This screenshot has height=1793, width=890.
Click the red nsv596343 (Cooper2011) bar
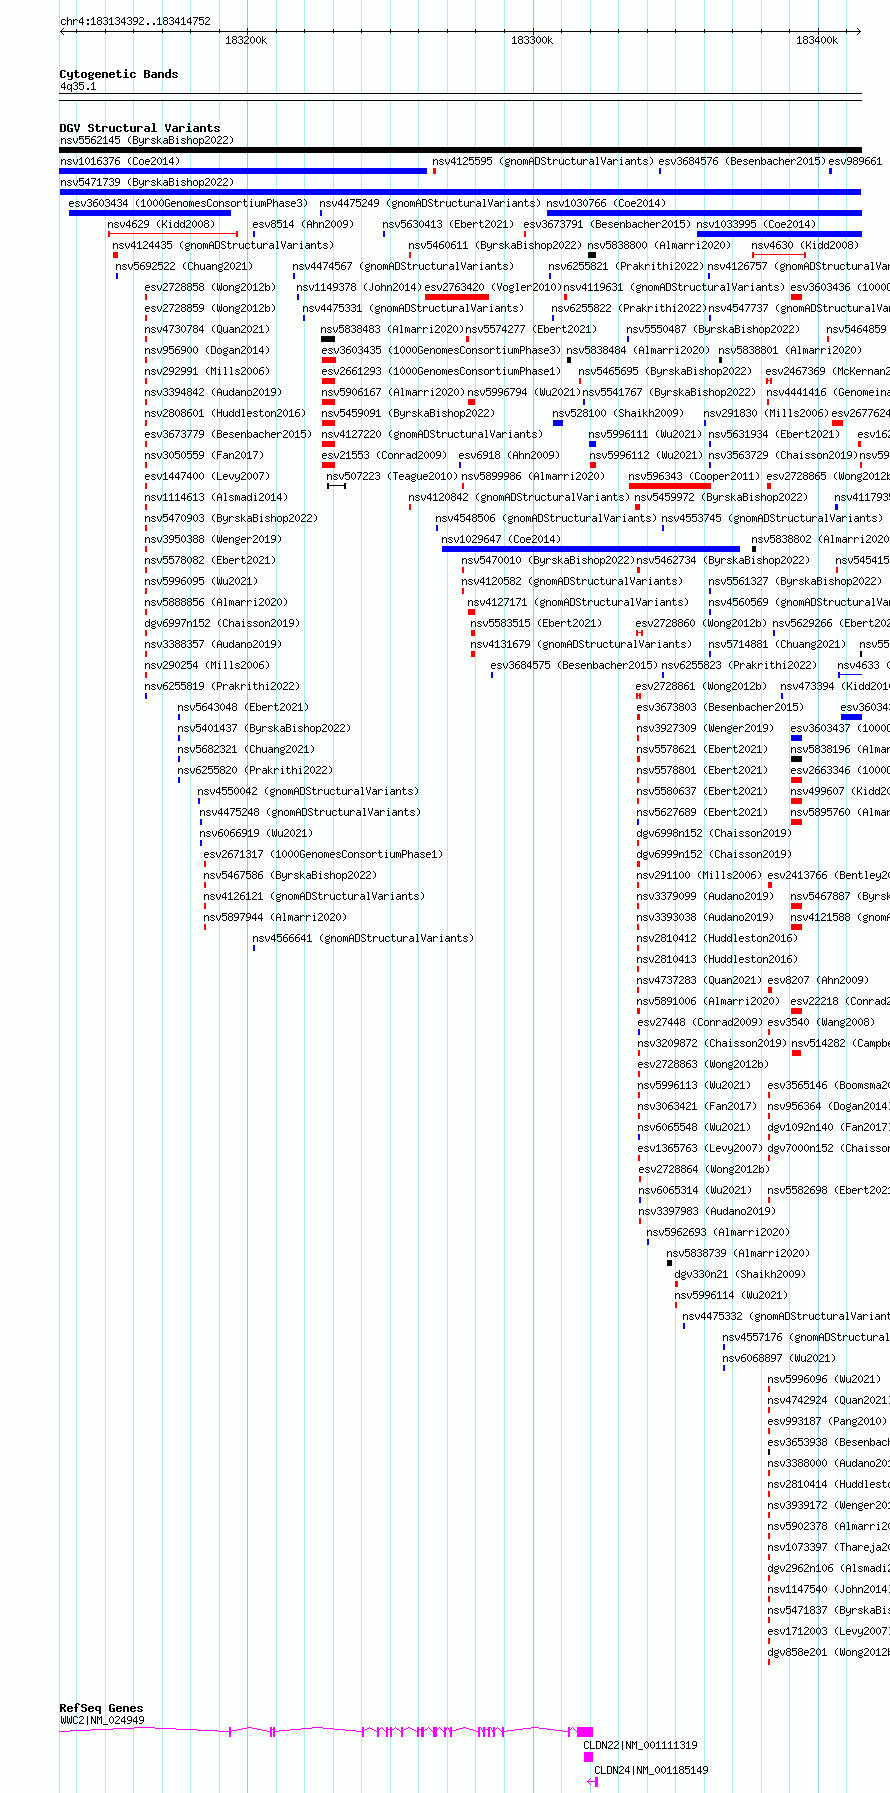pyautogui.click(x=670, y=486)
